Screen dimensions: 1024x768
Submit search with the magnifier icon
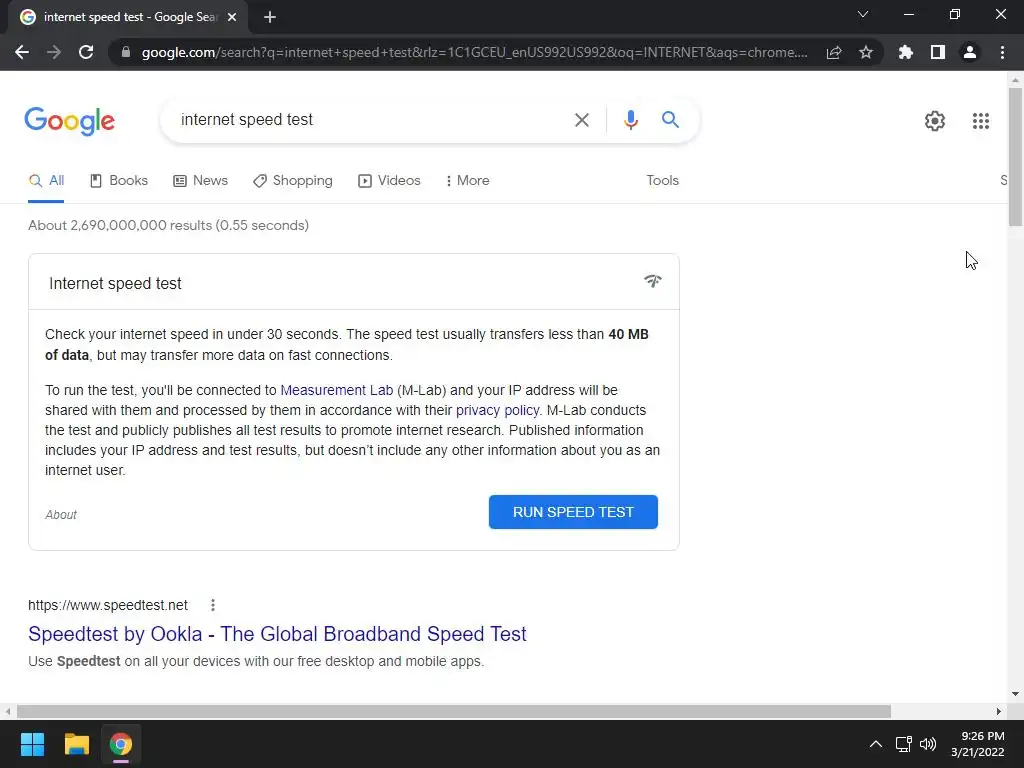(670, 120)
